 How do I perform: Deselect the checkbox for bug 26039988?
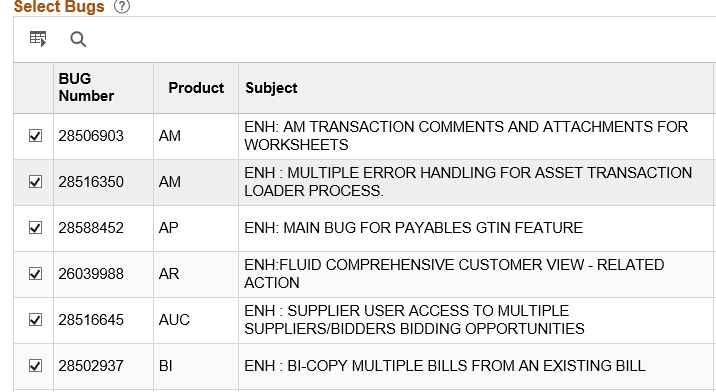(35, 274)
